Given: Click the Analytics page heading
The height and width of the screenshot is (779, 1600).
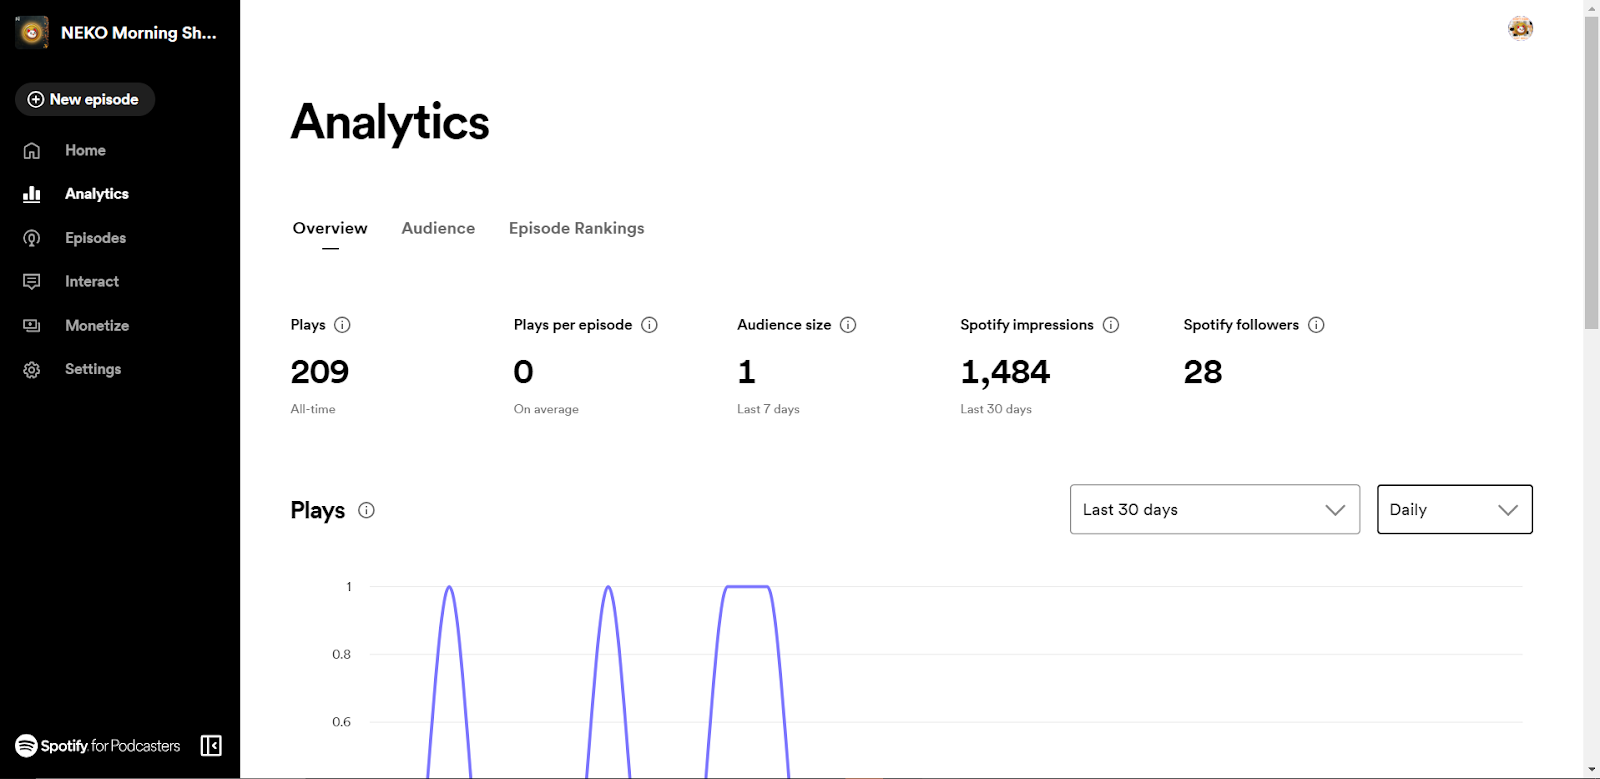Looking at the screenshot, I should tap(390, 123).
